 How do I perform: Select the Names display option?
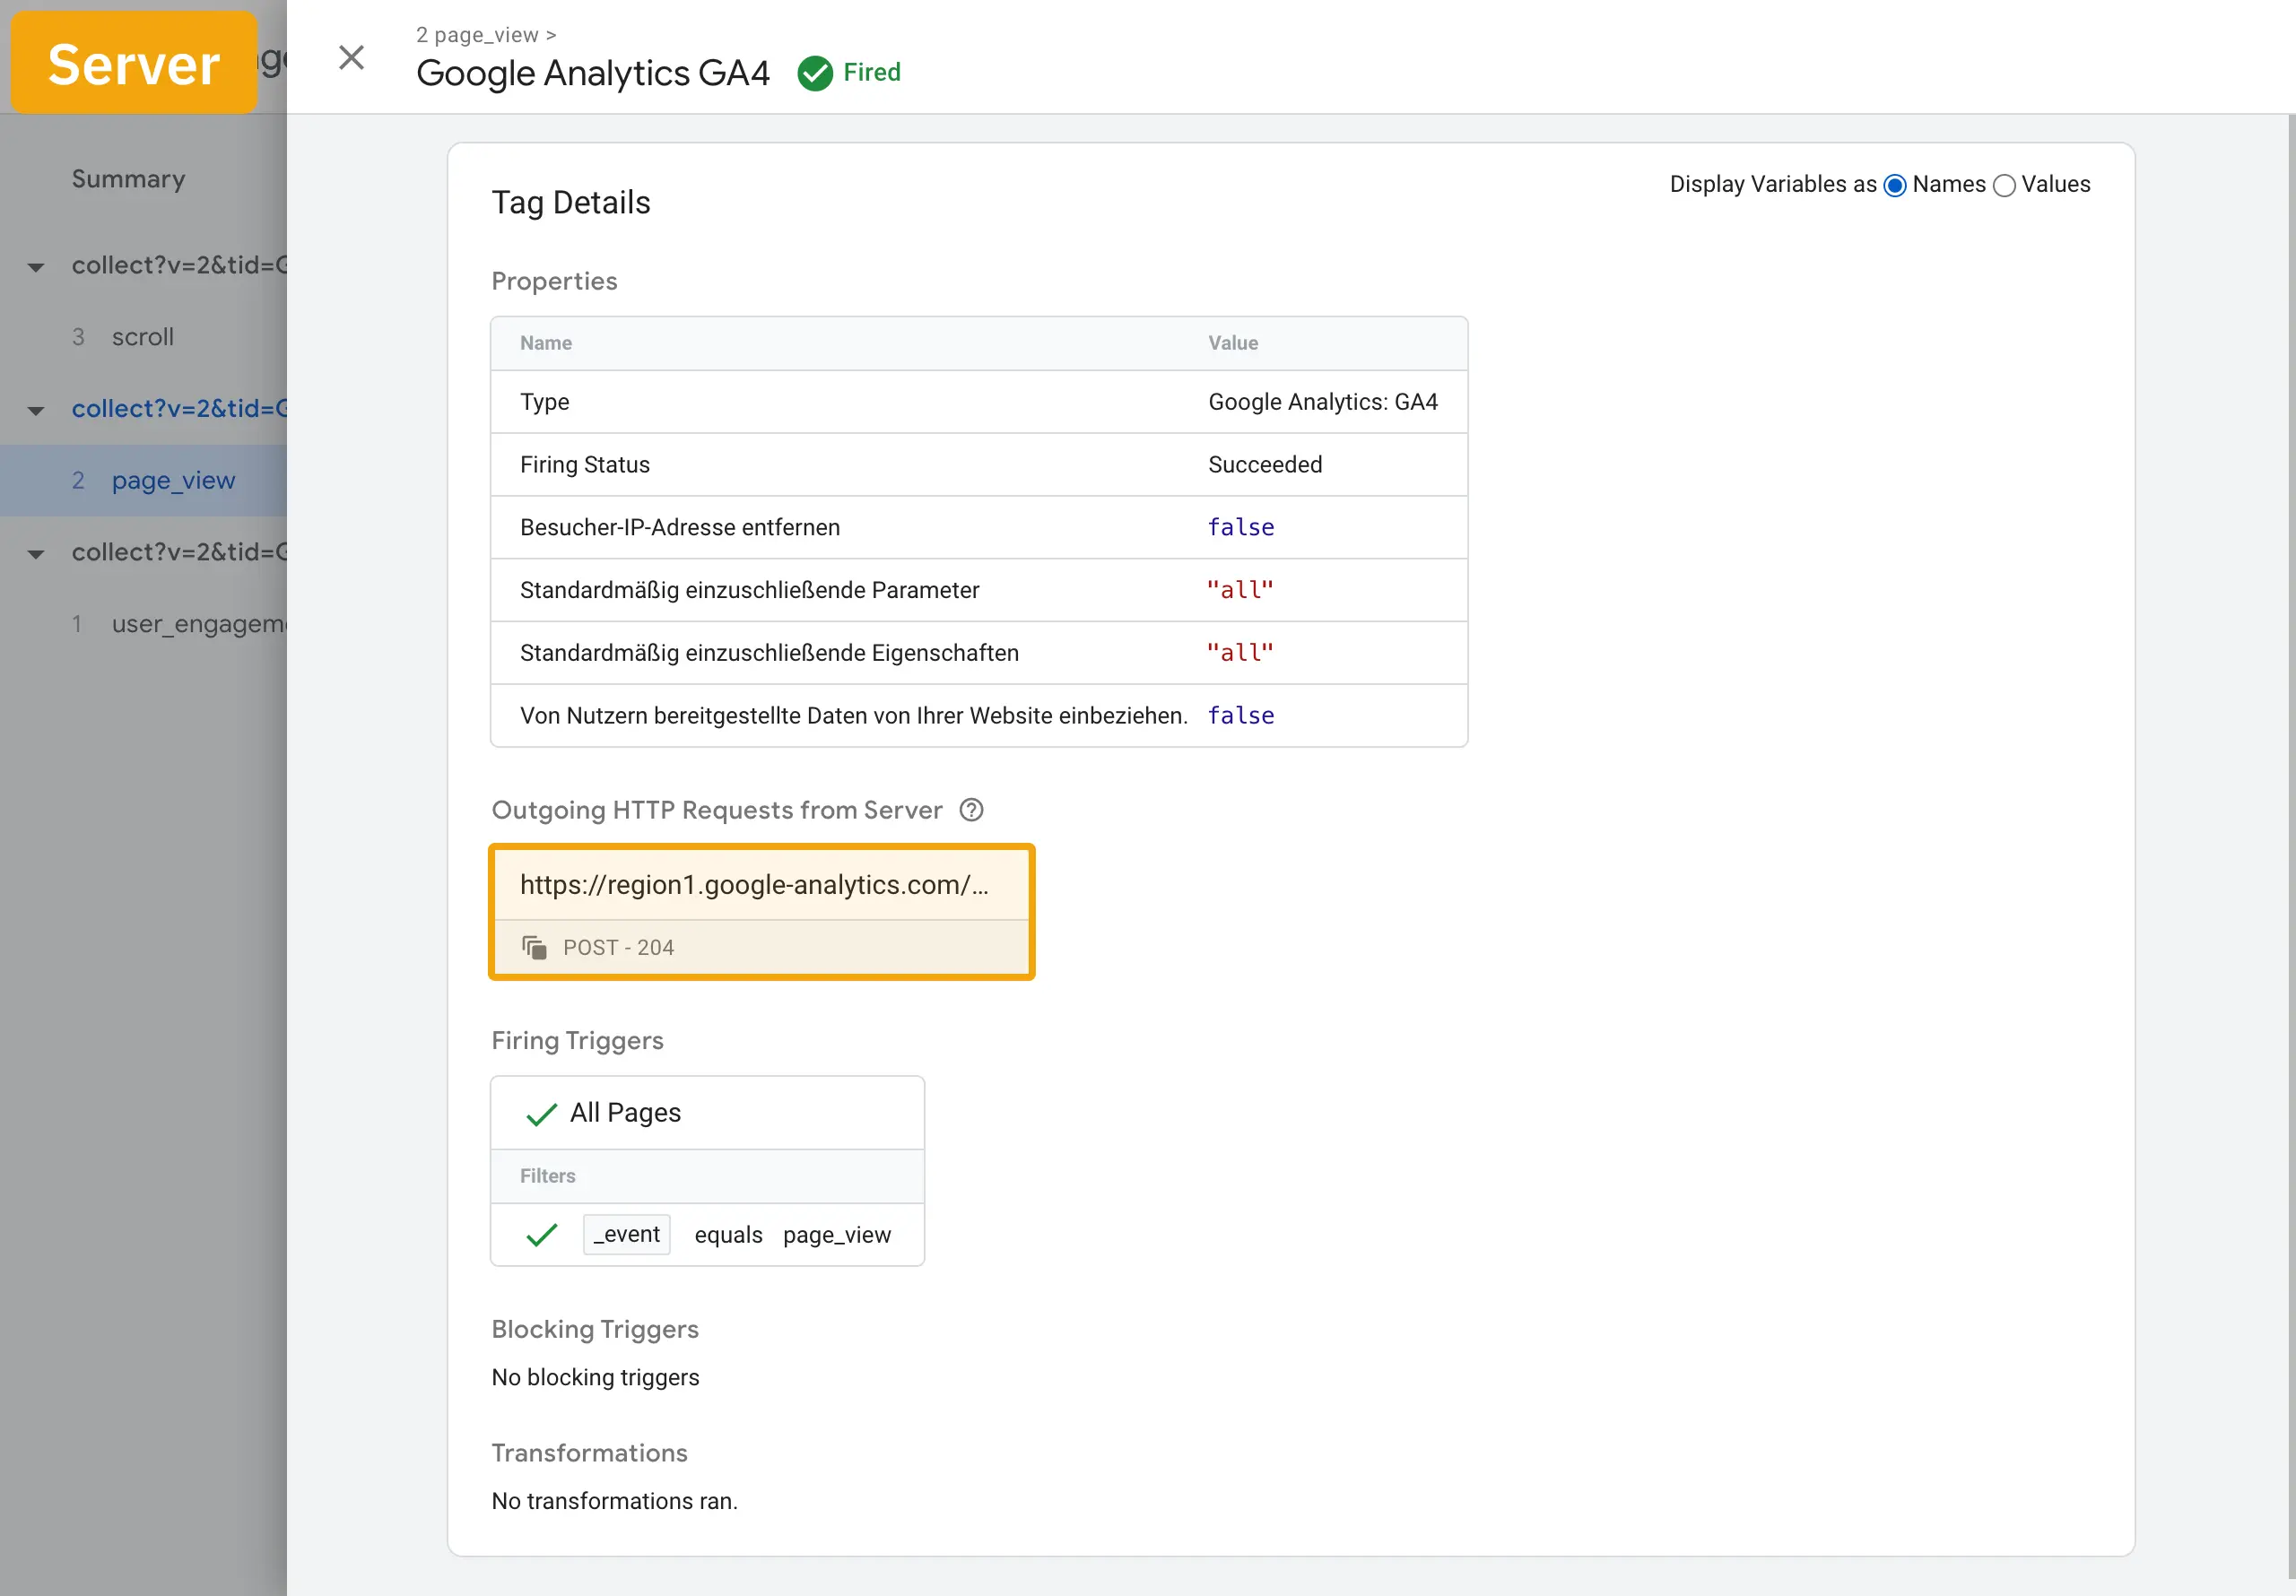click(x=1895, y=185)
